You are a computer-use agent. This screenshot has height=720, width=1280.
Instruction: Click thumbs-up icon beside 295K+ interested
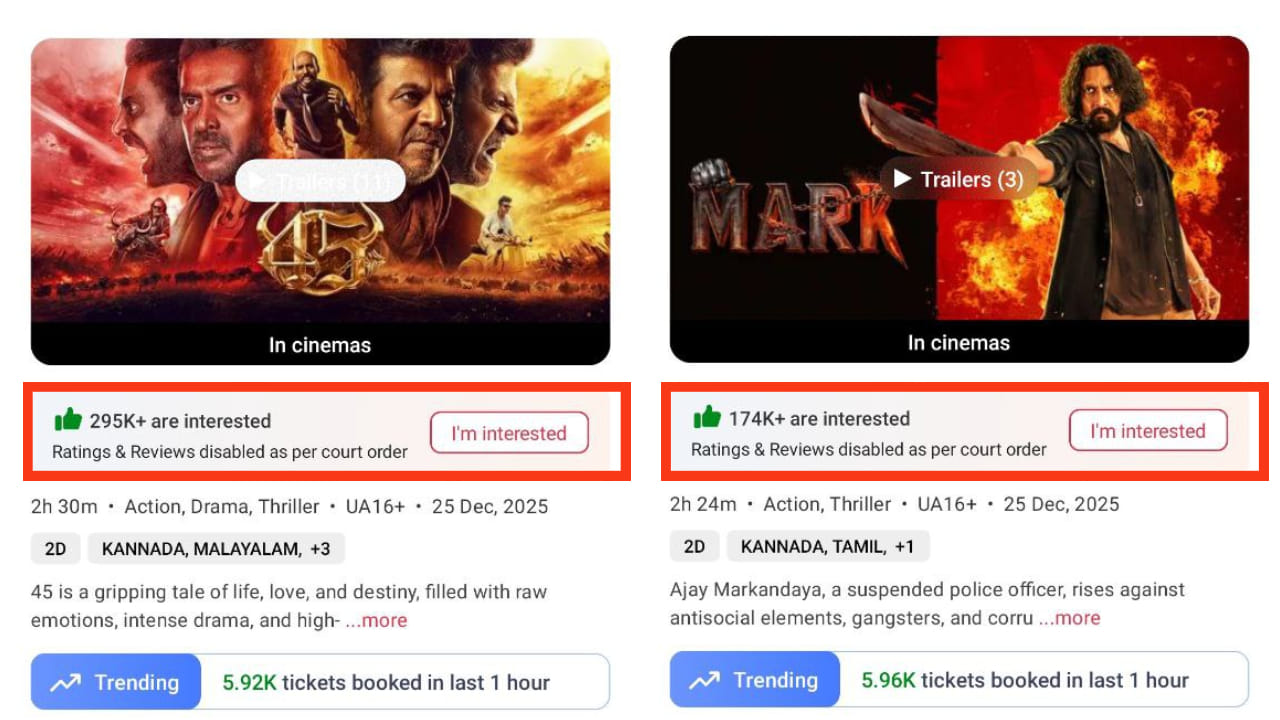point(68,419)
